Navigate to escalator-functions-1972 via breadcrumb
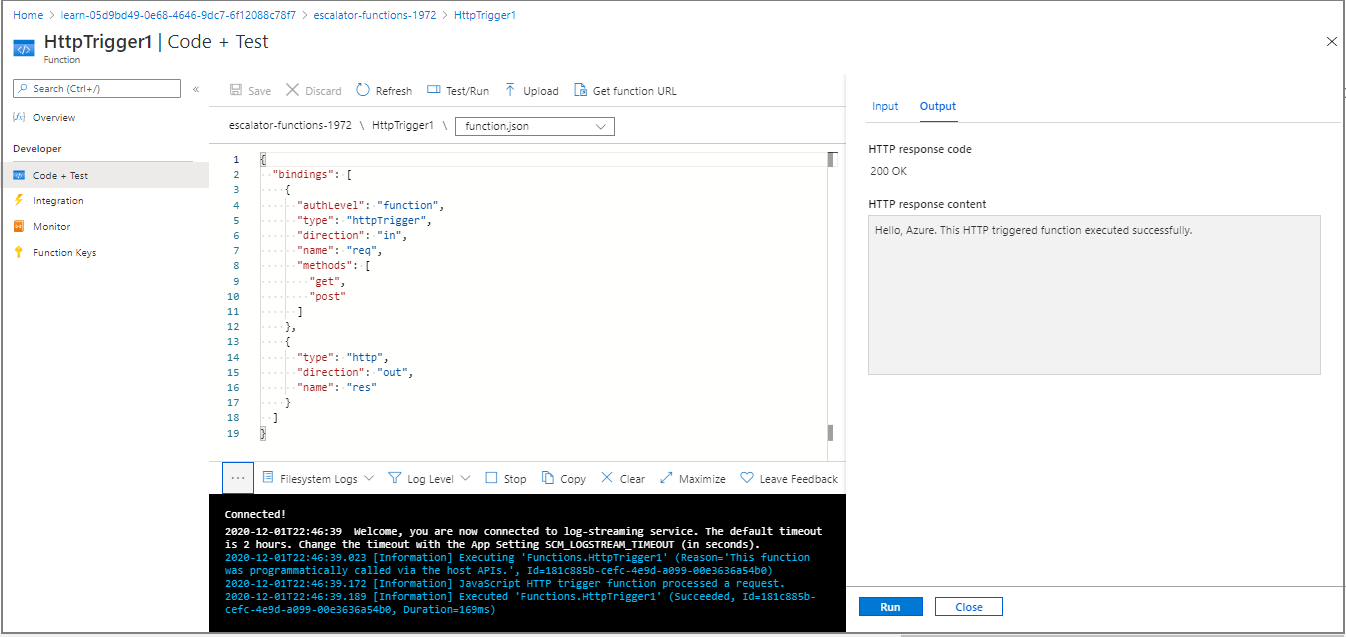This screenshot has height=637, width=1346. click(374, 14)
